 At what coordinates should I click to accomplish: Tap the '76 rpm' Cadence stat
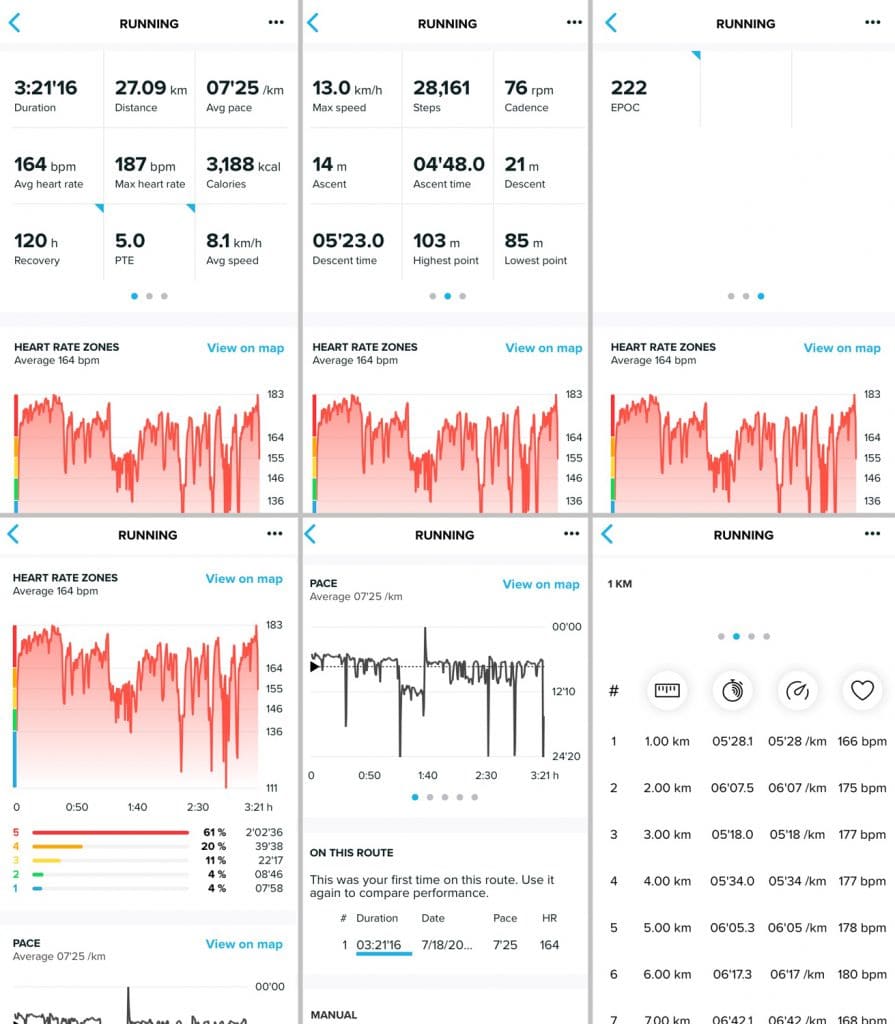[529, 95]
